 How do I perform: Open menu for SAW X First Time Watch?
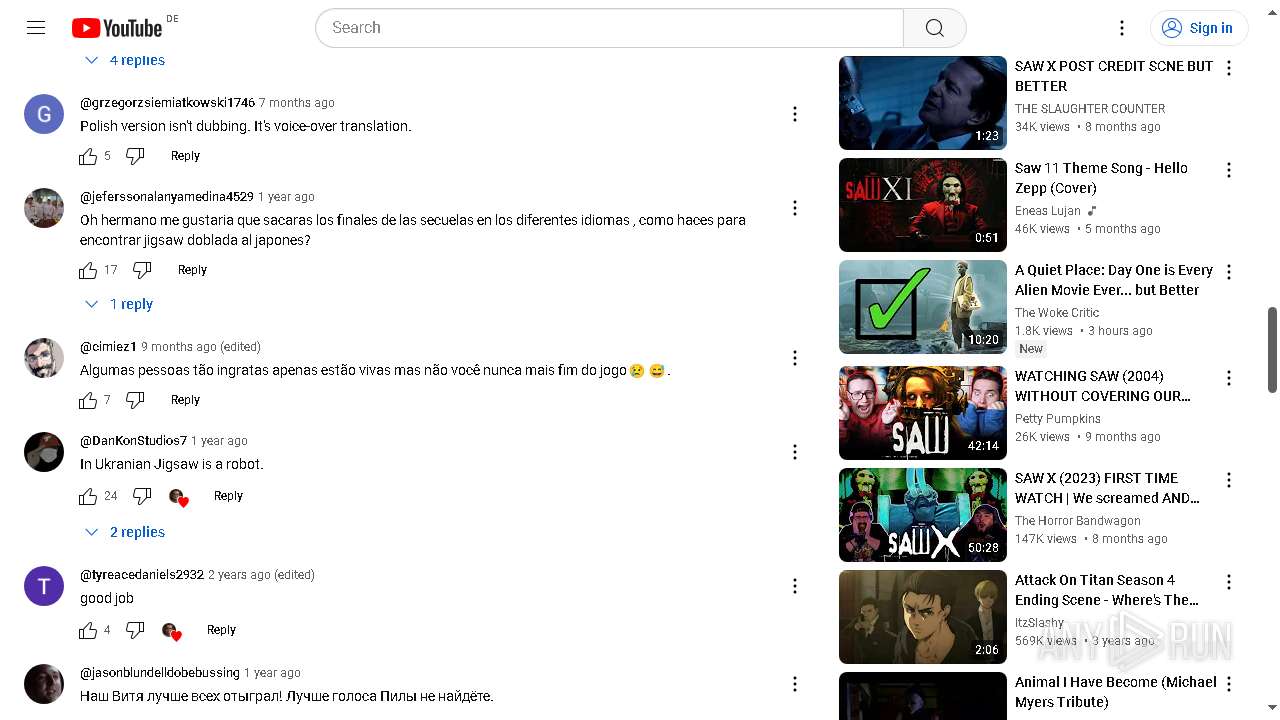tap(1229, 480)
